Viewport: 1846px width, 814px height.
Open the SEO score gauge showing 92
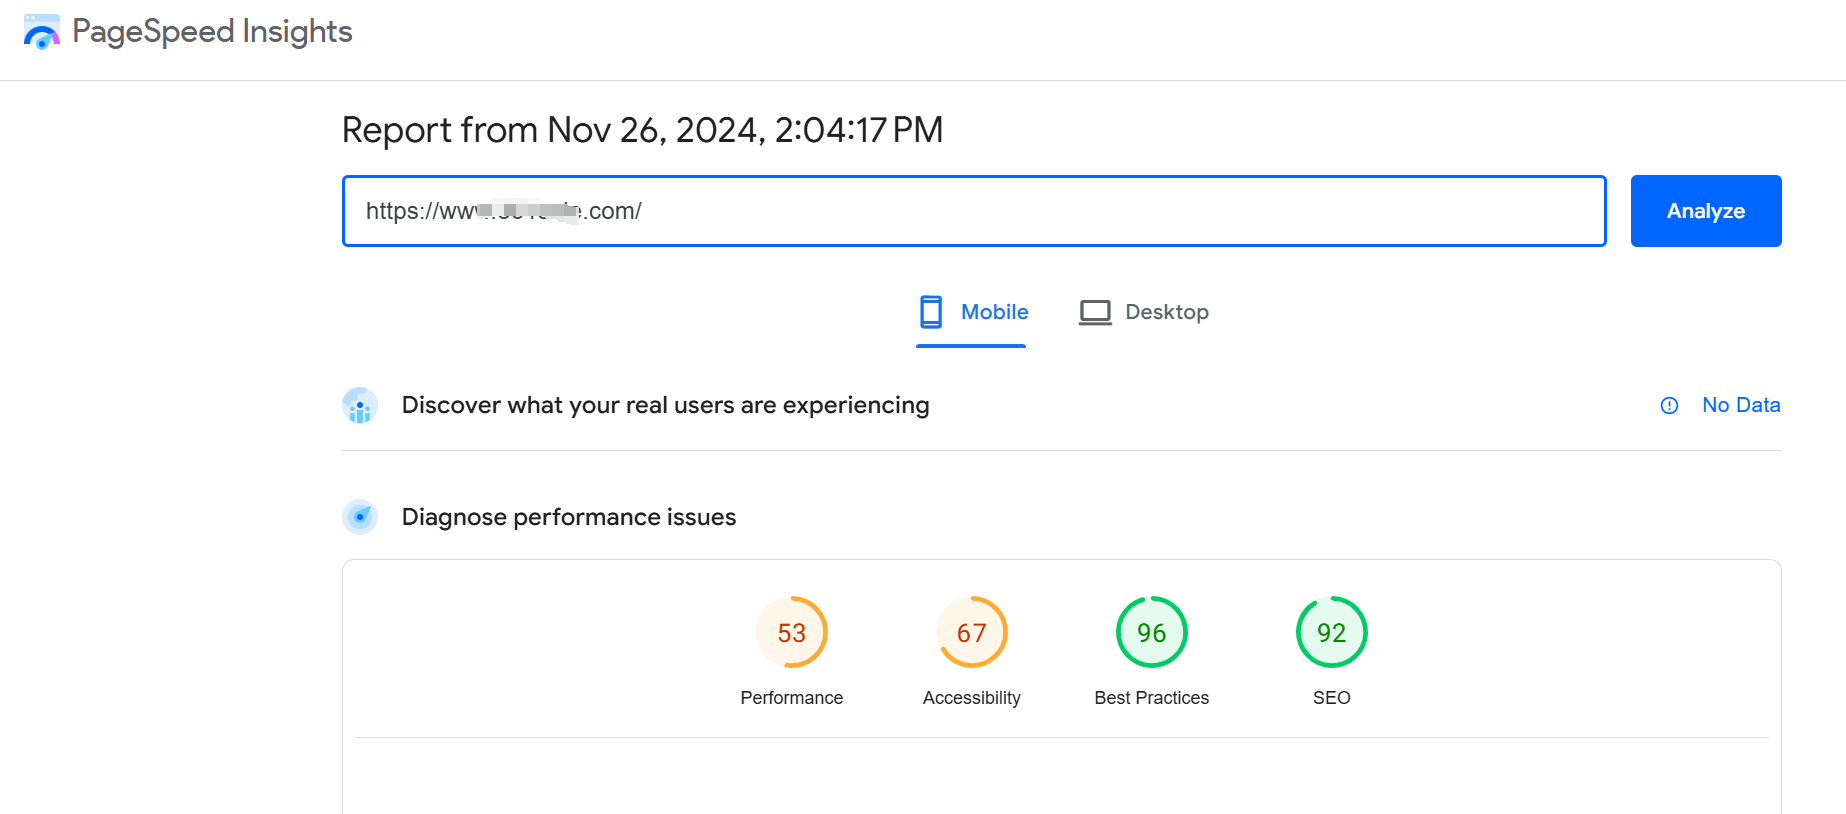pos(1331,632)
